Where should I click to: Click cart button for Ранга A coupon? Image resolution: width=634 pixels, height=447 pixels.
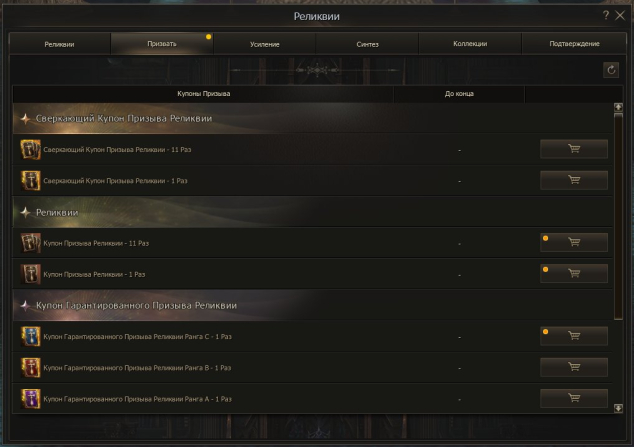(574, 398)
